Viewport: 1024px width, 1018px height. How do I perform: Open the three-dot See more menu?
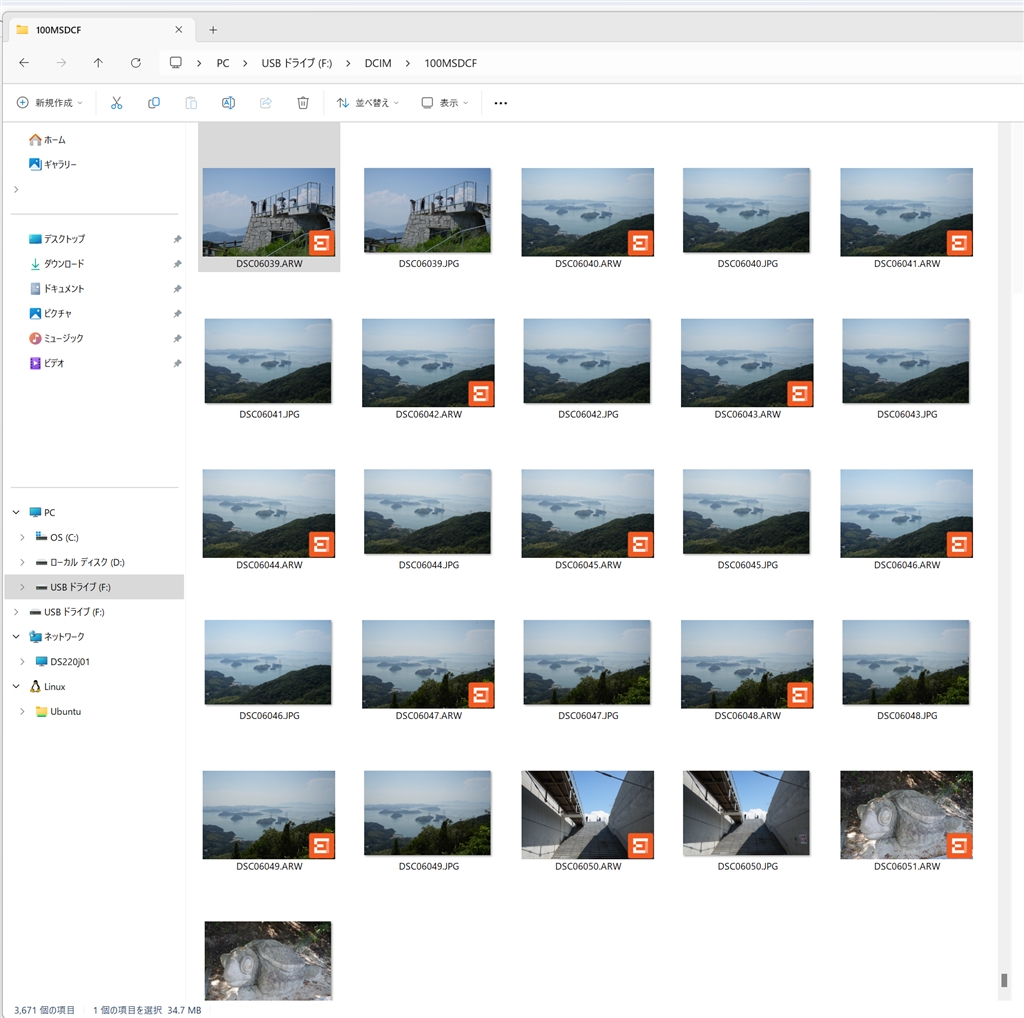click(x=500, y=103)
